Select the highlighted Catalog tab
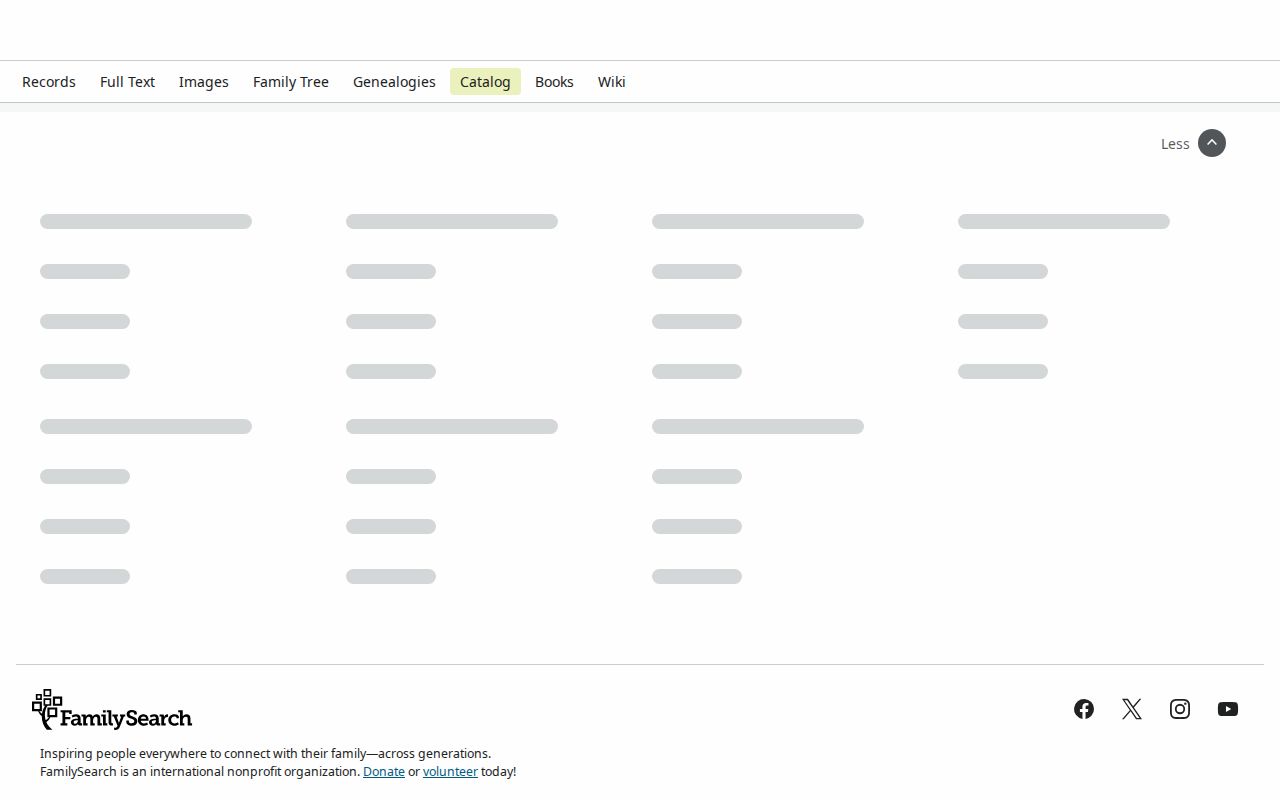Image resolution: width=1280 pixels, height=800 pixels. coord(485,82)
